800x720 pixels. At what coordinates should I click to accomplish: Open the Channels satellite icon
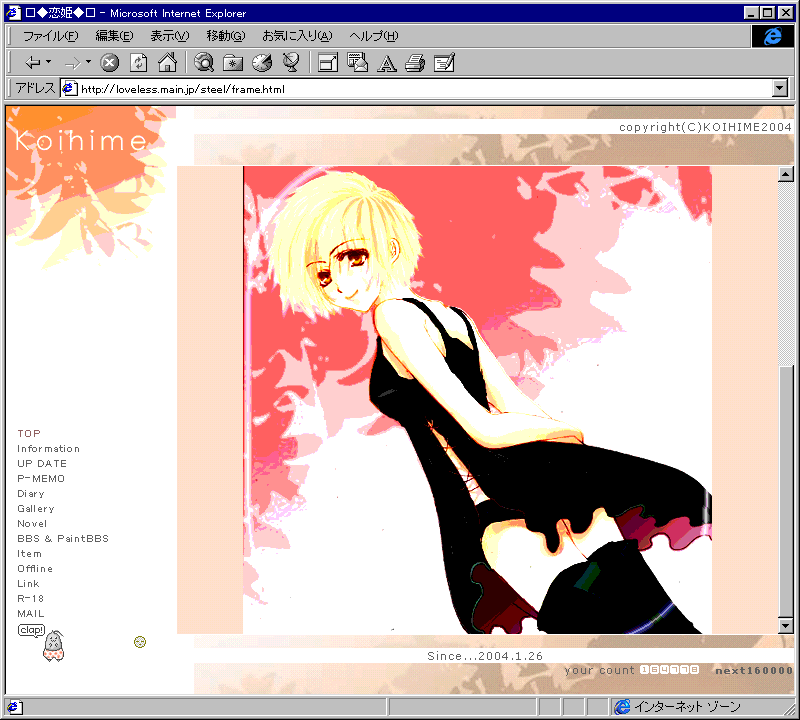pyautogui.click(x=291, y=63)
